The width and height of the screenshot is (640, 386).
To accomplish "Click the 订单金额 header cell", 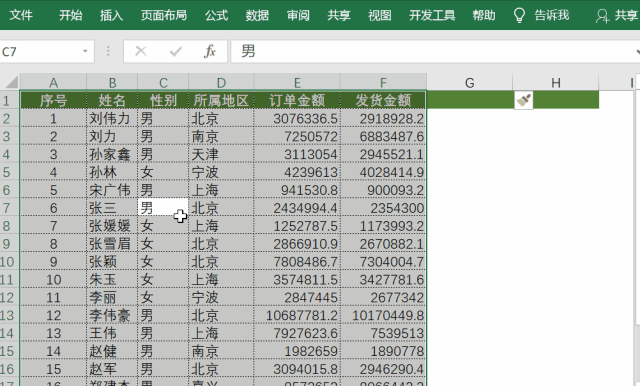I will pos(297,100).
